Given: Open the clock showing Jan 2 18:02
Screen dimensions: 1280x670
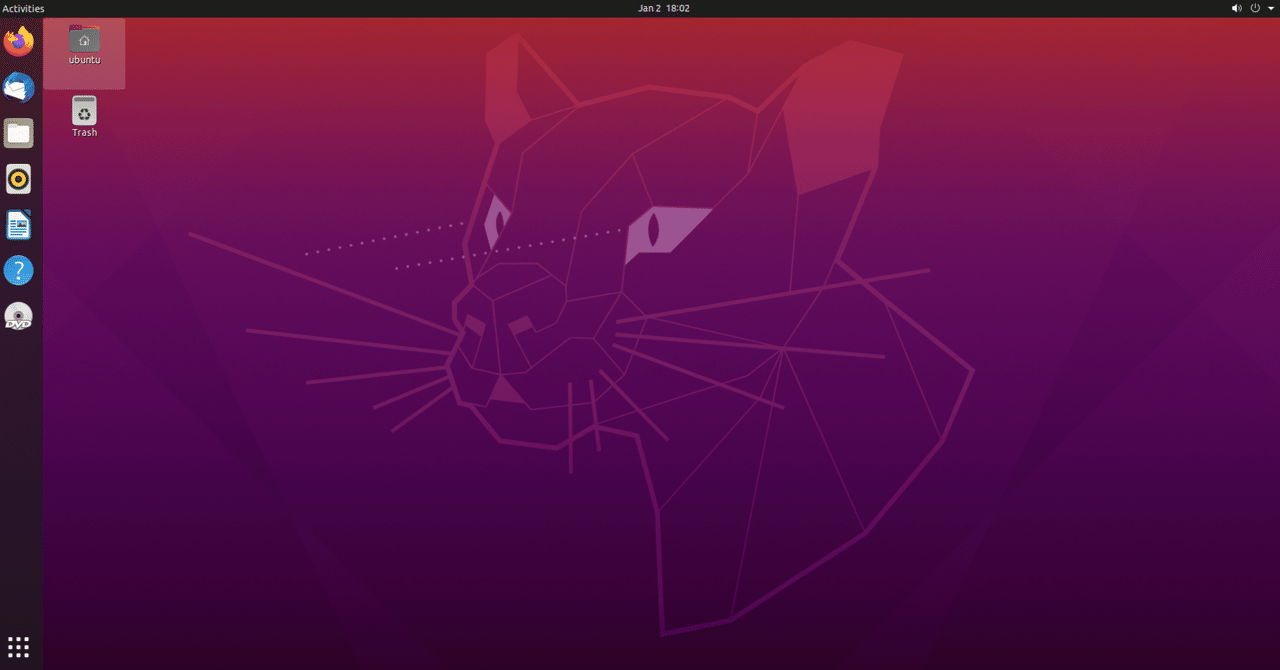Looking at the screenshot, I should click(664, 8).
